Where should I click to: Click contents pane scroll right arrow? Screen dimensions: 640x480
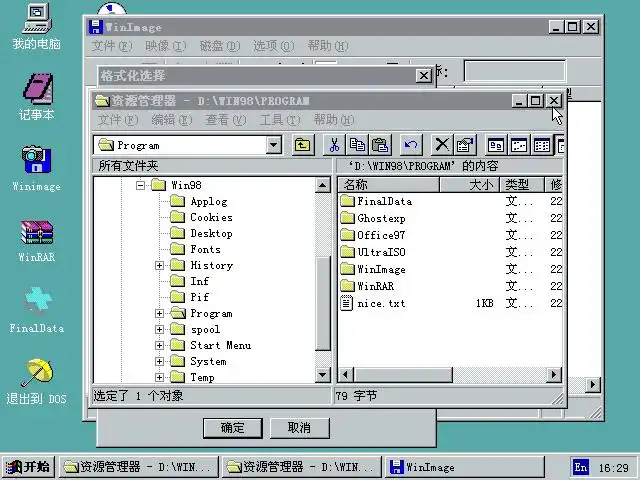[554, 374]
